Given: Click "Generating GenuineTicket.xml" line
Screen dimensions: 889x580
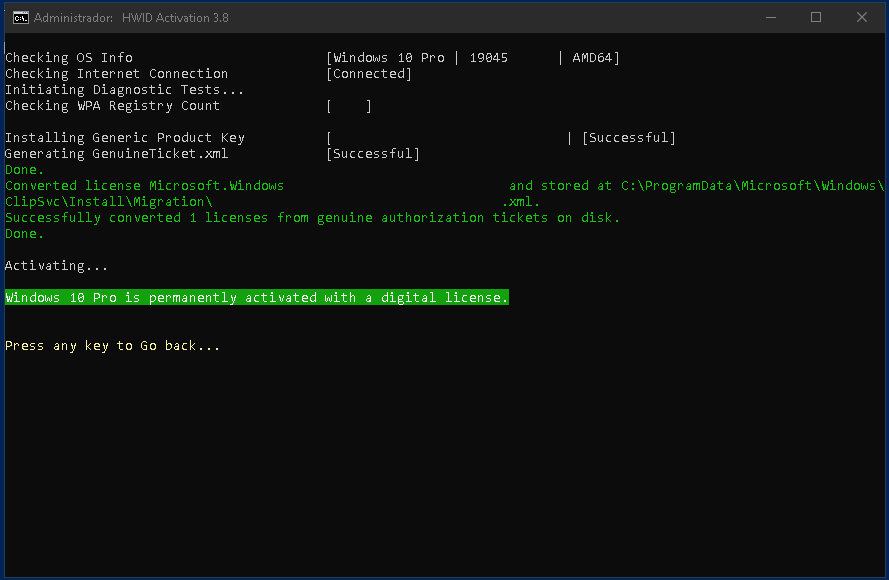Looking at the screenshot, I should 117,154.
